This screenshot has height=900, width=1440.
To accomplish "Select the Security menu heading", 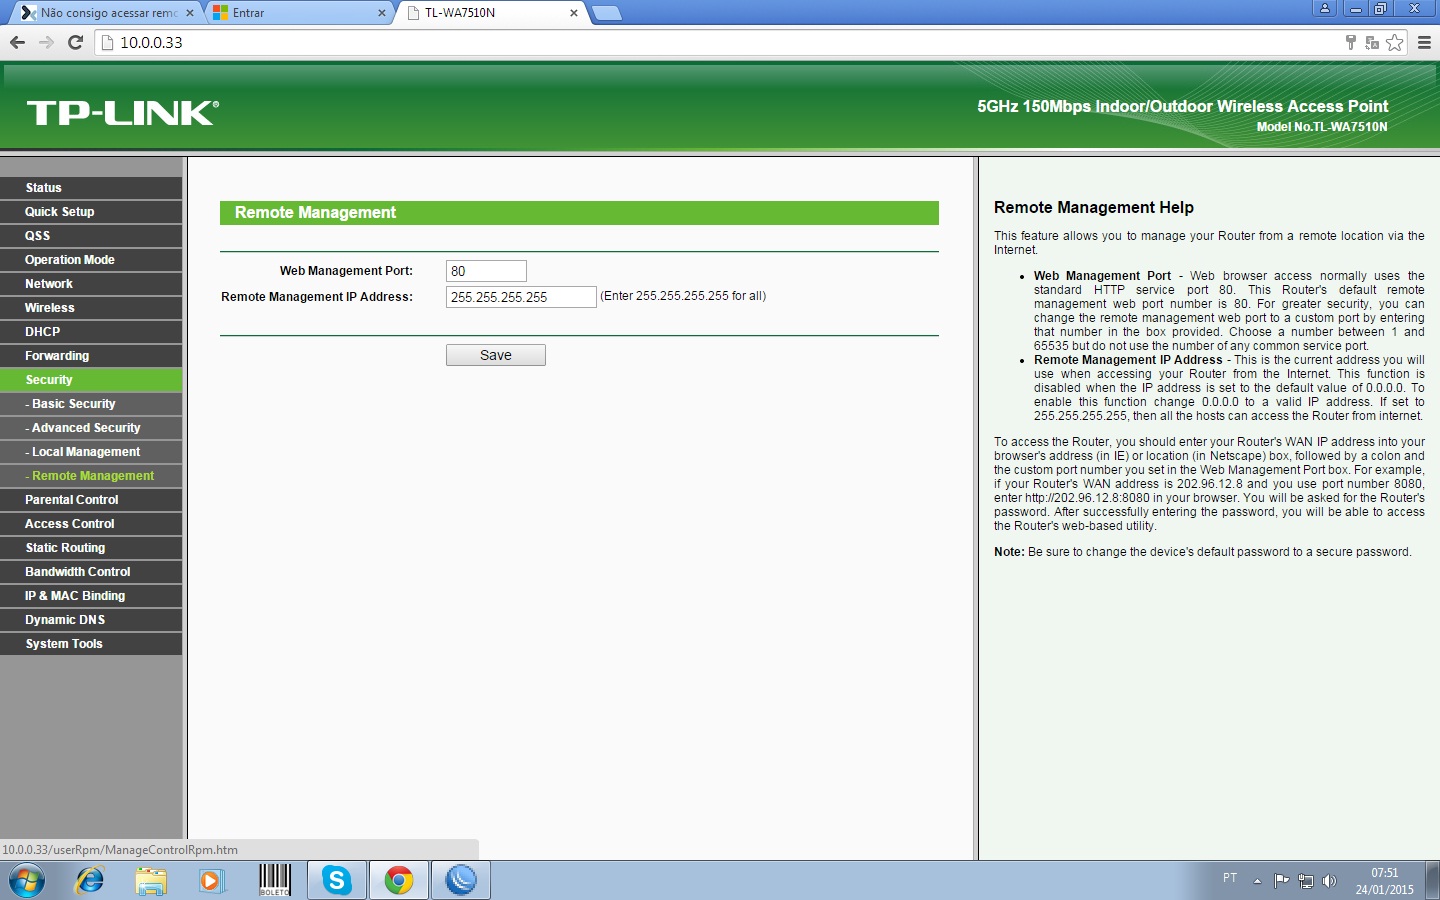I will click(91, 380).
